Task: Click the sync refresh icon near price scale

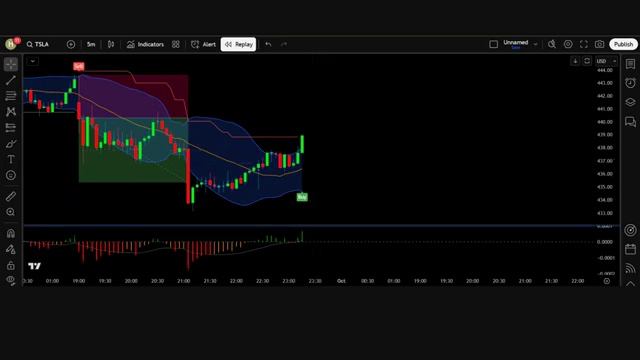Action: [x=587, y=61]
